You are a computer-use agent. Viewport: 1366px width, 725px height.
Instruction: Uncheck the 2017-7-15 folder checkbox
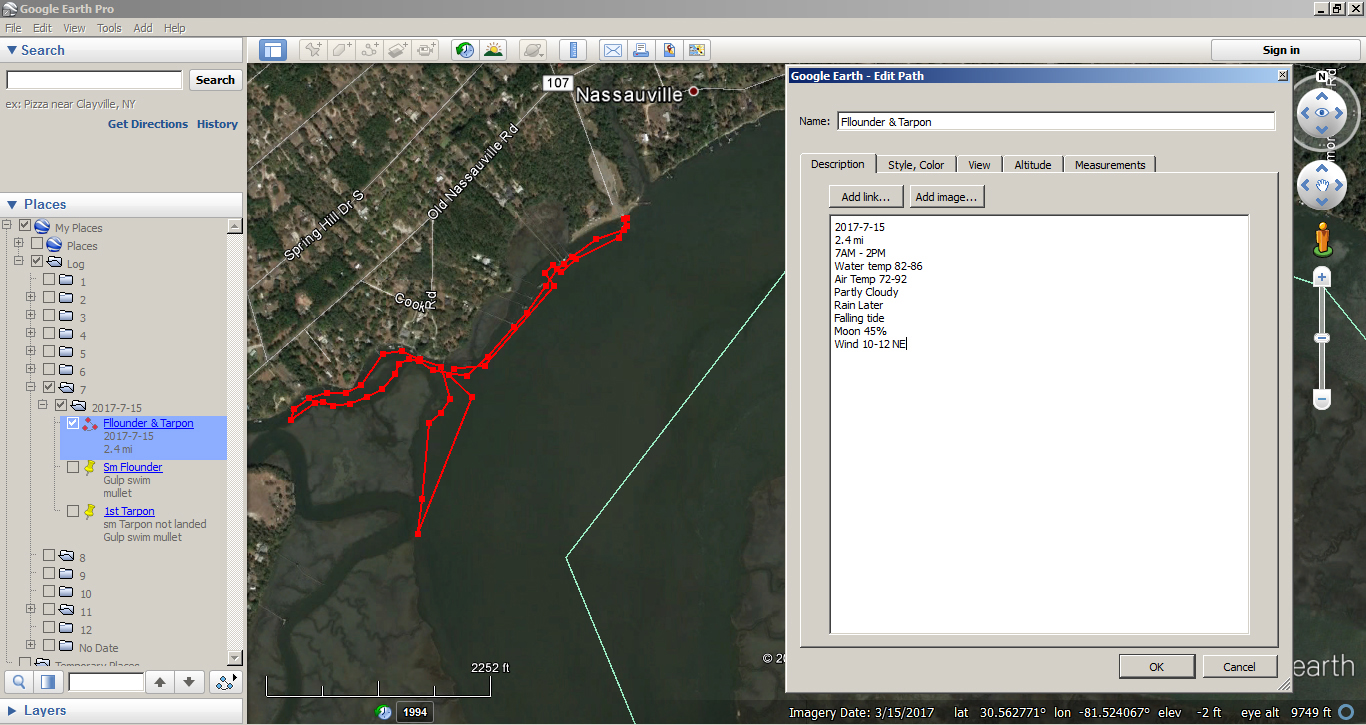tap(61, 405)
